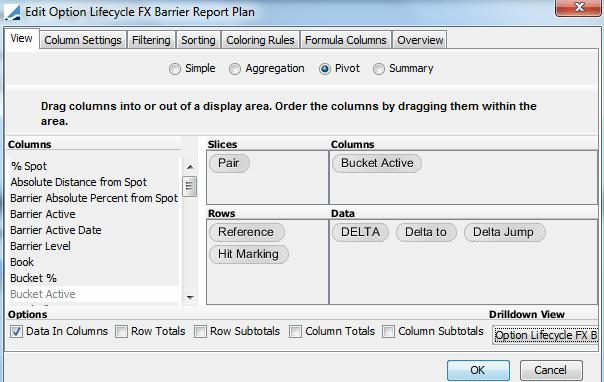Open the Column Settings tab
This screenshot has height=382, width=604.
point(83,40)
